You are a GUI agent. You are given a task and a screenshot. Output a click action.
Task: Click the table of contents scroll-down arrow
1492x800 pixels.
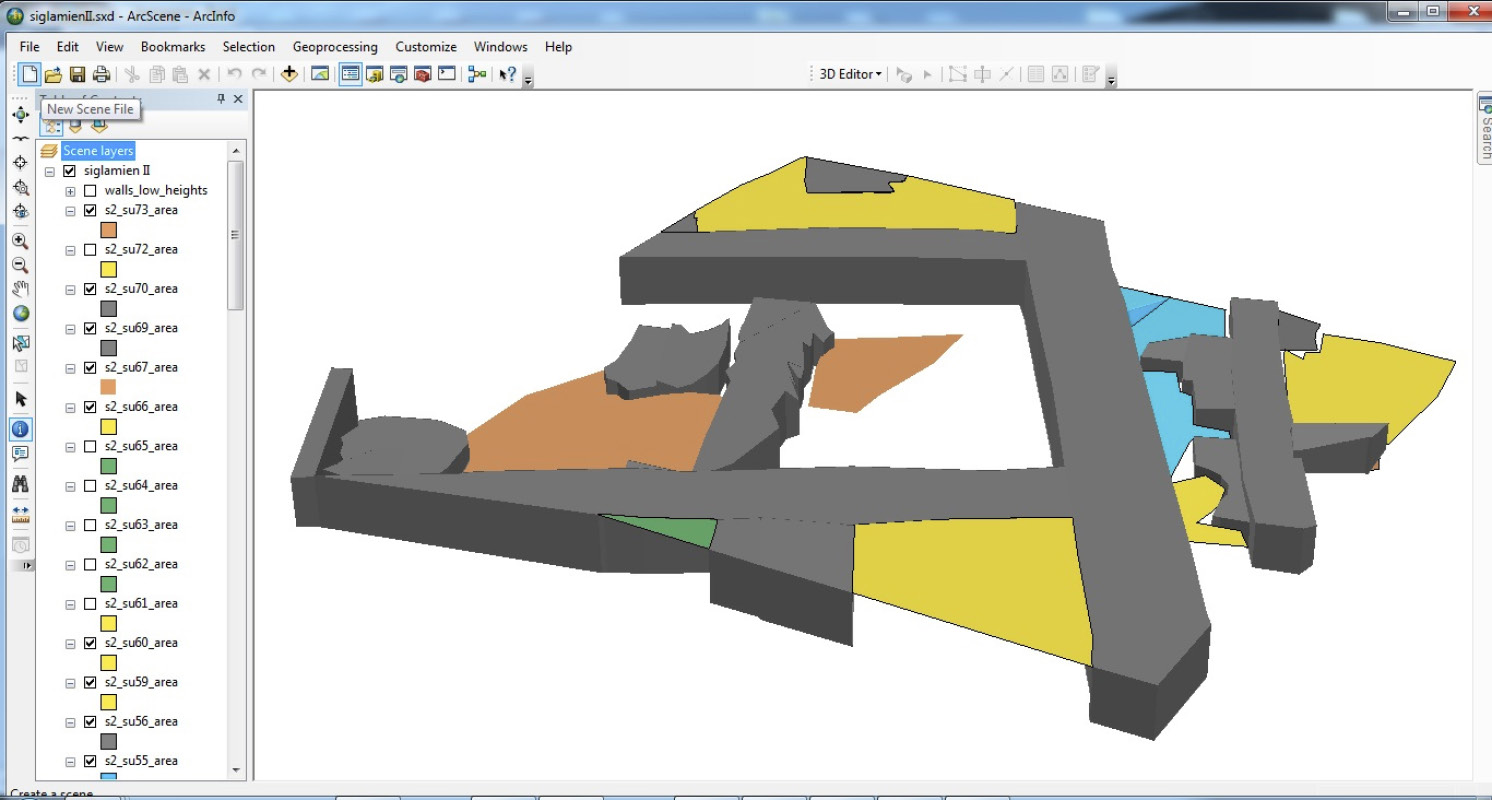(237, 770)
